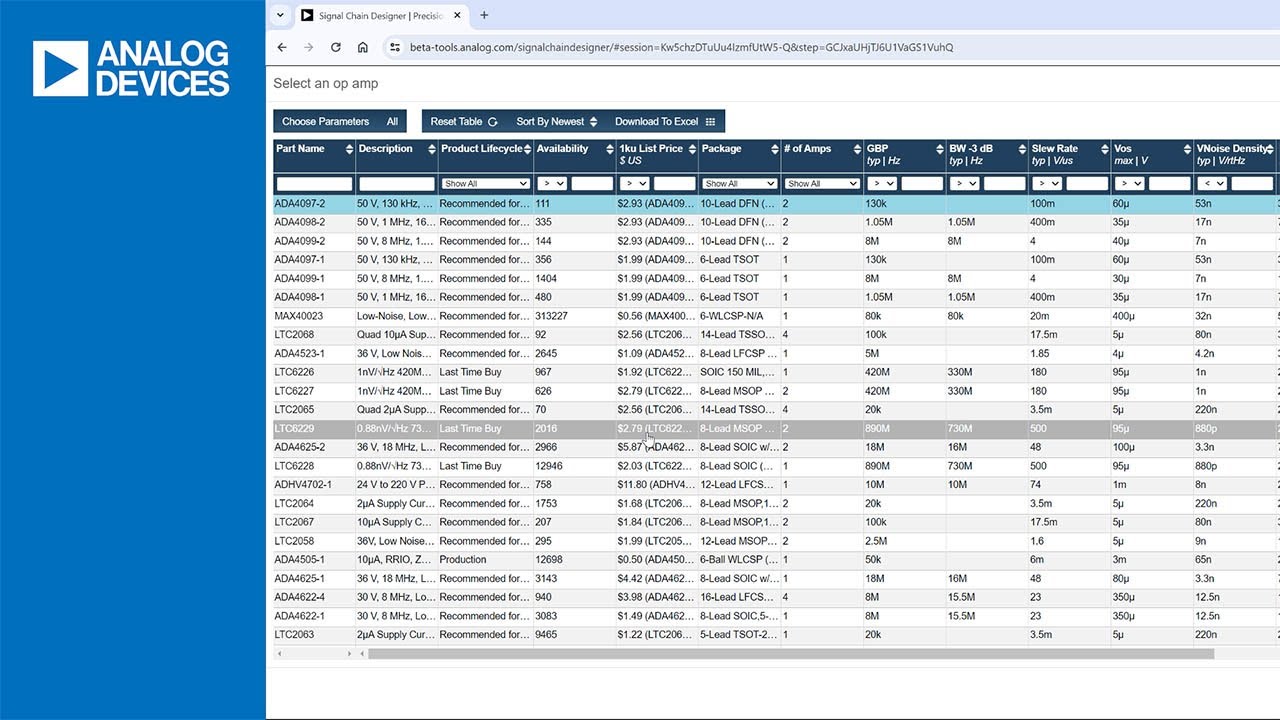Click Choose Parameters button
Viewport: 1280px width, 720px height.
click(326, 121)
